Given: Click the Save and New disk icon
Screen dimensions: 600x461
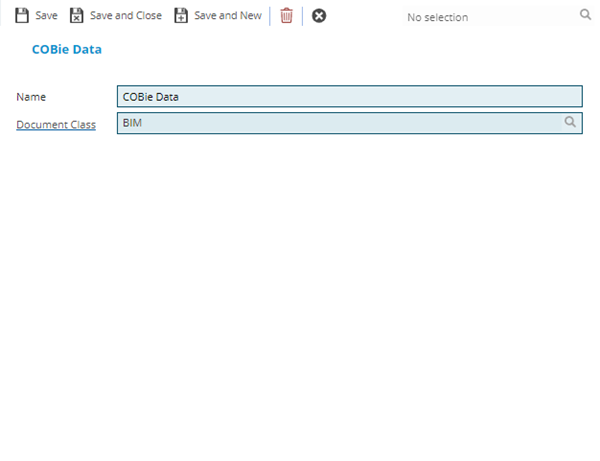Looking at the screenshot, I should 181,16.
